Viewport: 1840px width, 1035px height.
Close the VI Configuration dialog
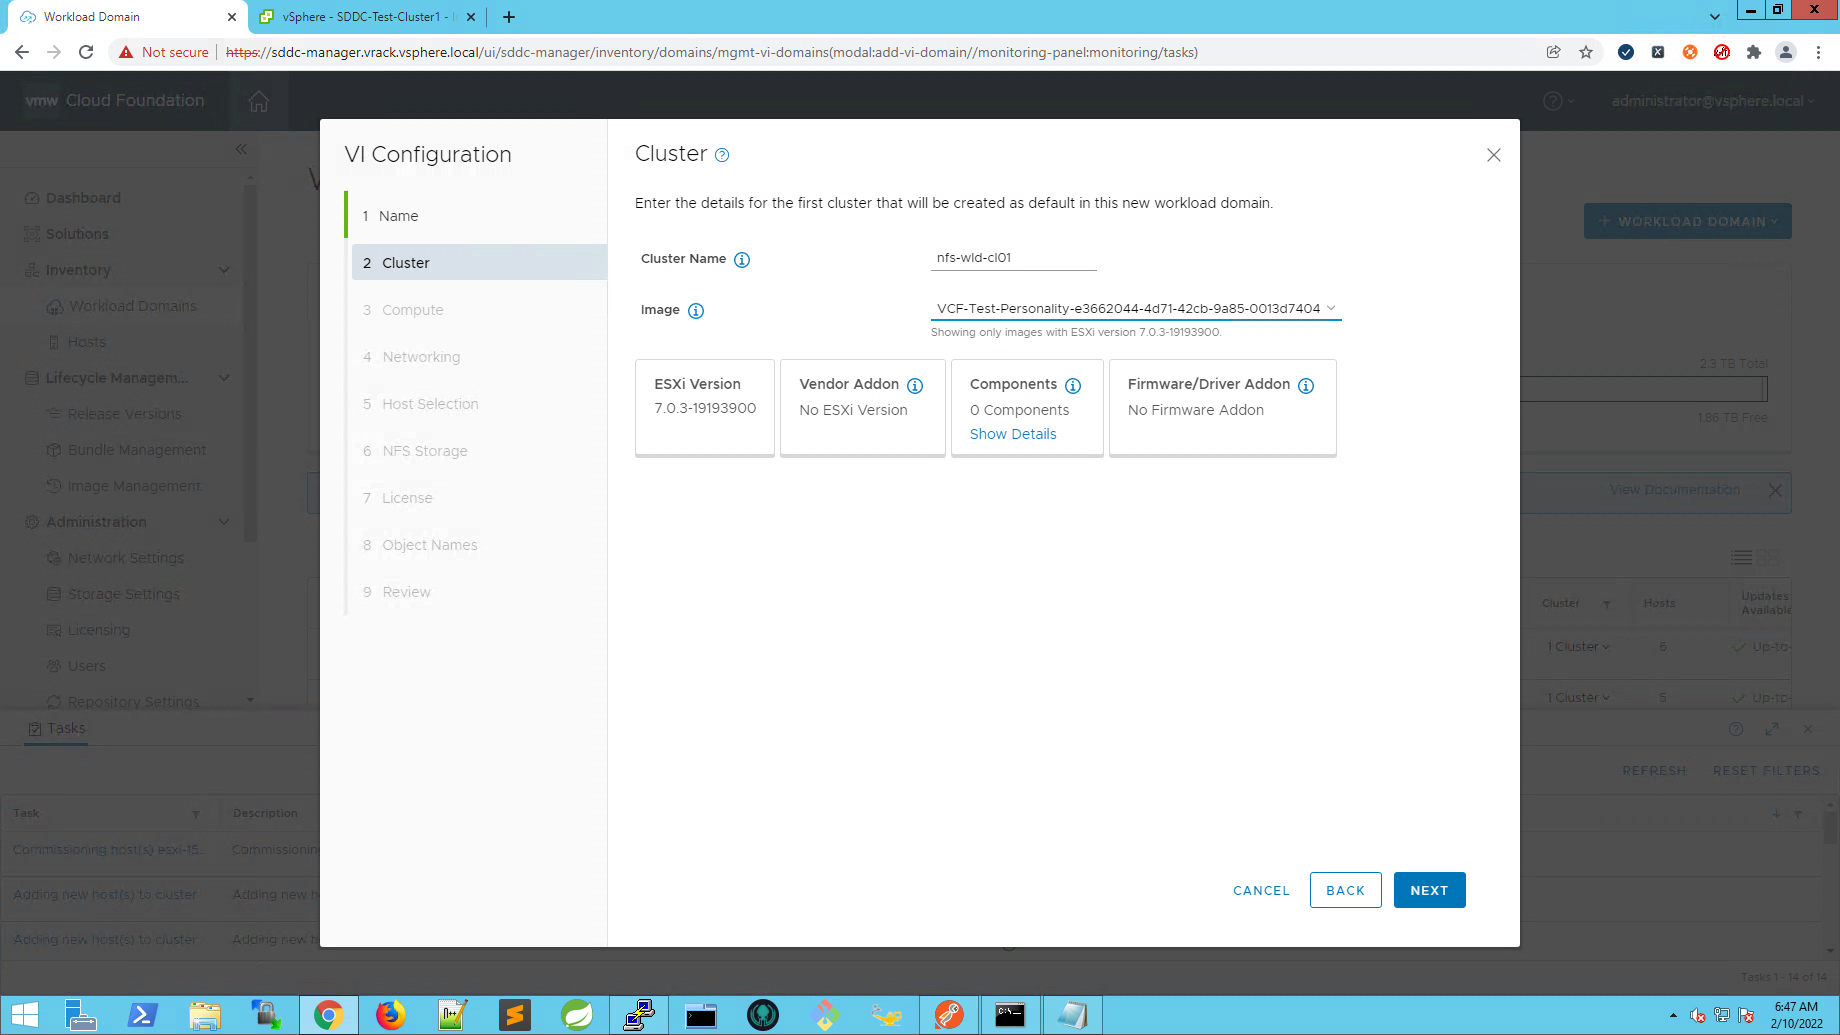[x=1494, y=155]
